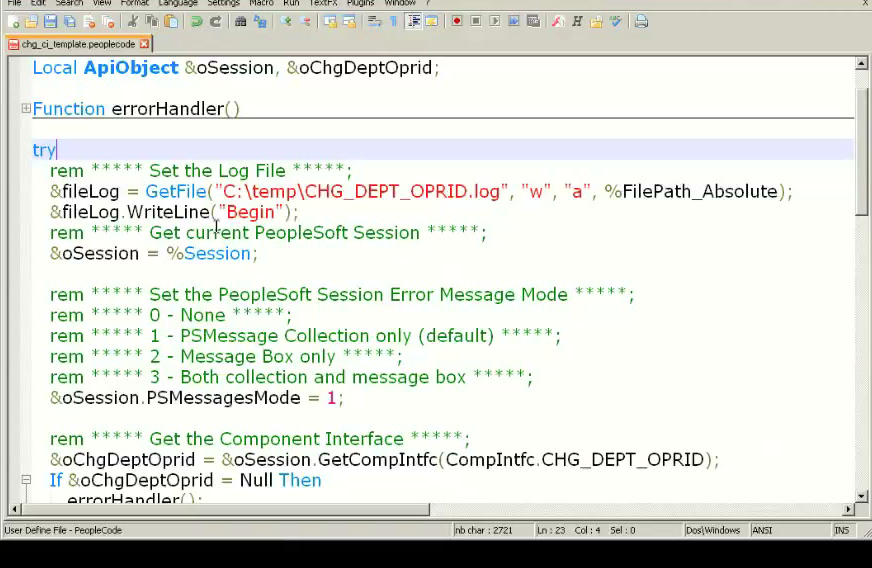The height and width of the screenshot is (568, 872).
Task: Click the 'Ln : 23' status text
Action: (551, 530)
